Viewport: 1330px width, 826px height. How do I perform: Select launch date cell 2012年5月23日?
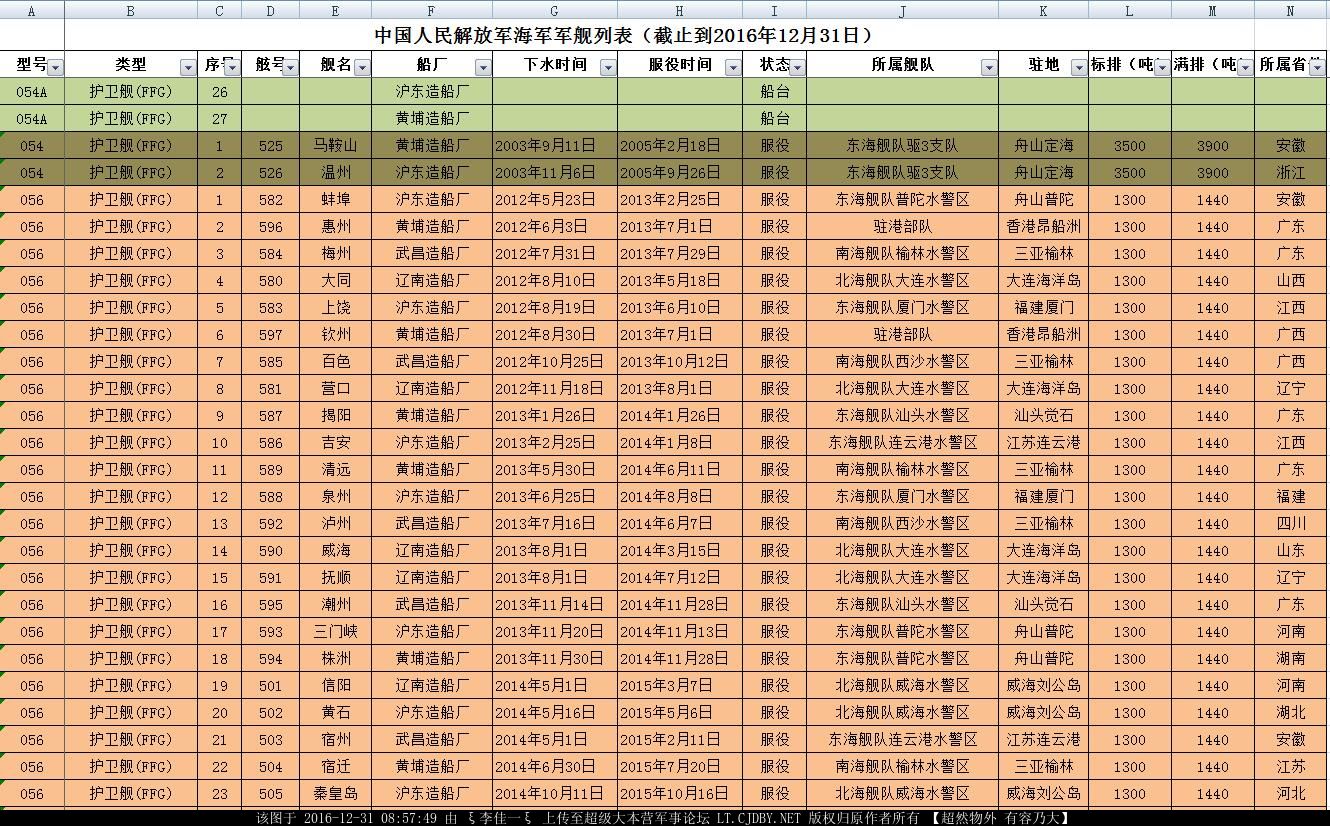(555, 199)
